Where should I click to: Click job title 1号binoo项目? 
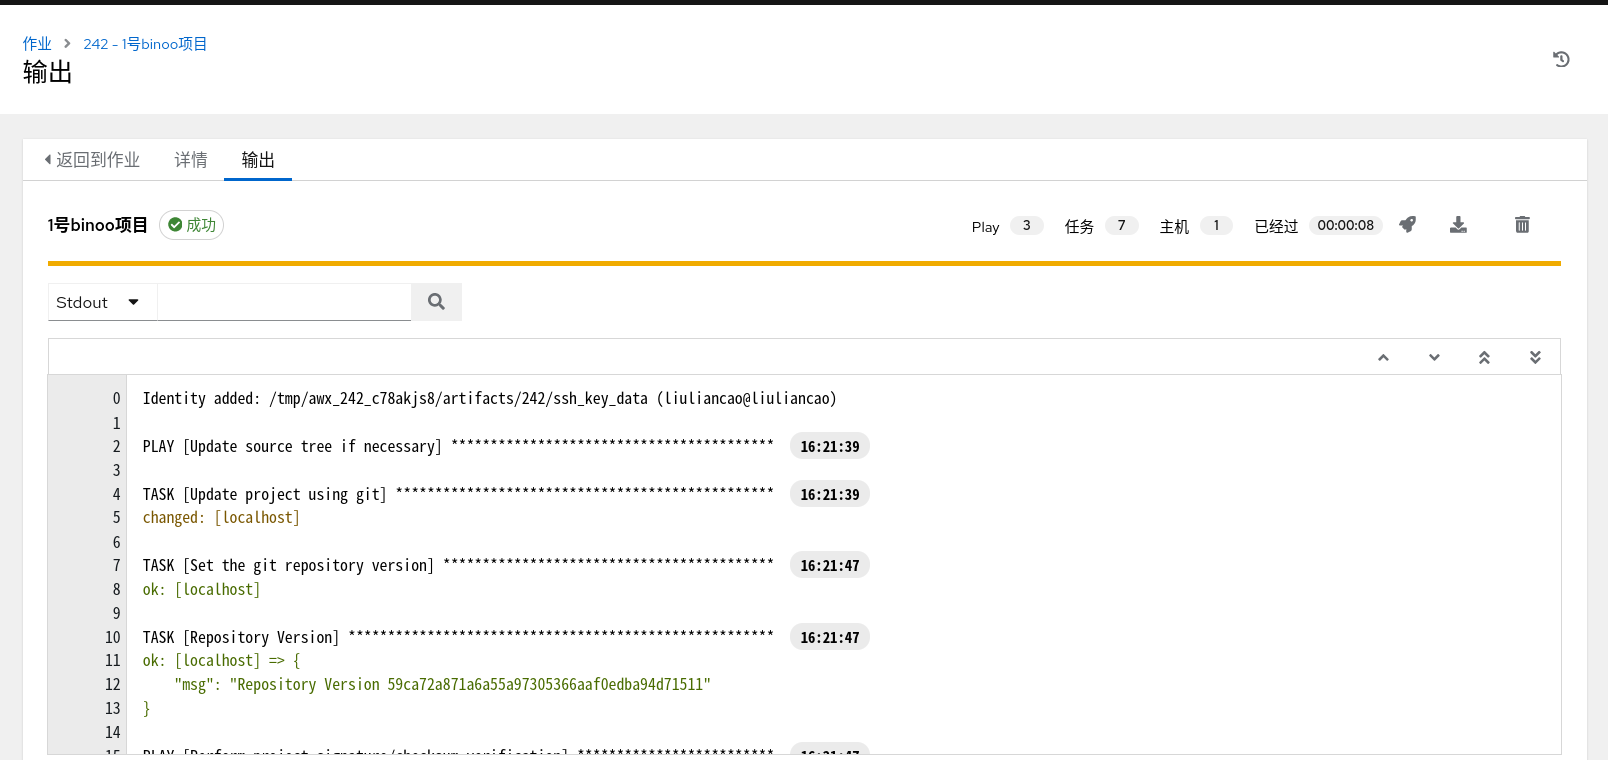(98, 225)
